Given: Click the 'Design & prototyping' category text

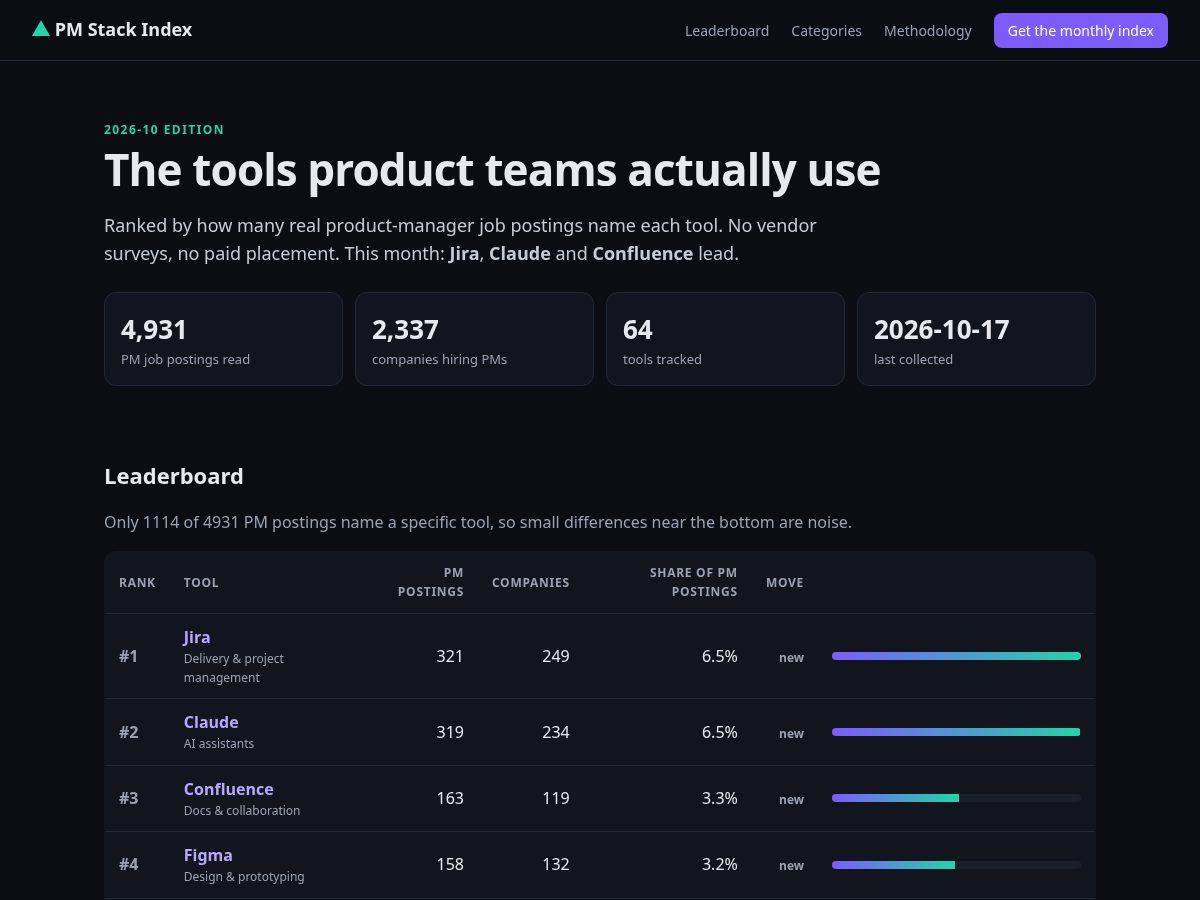Looking at the screenshot, I should [x=244, y=877].
